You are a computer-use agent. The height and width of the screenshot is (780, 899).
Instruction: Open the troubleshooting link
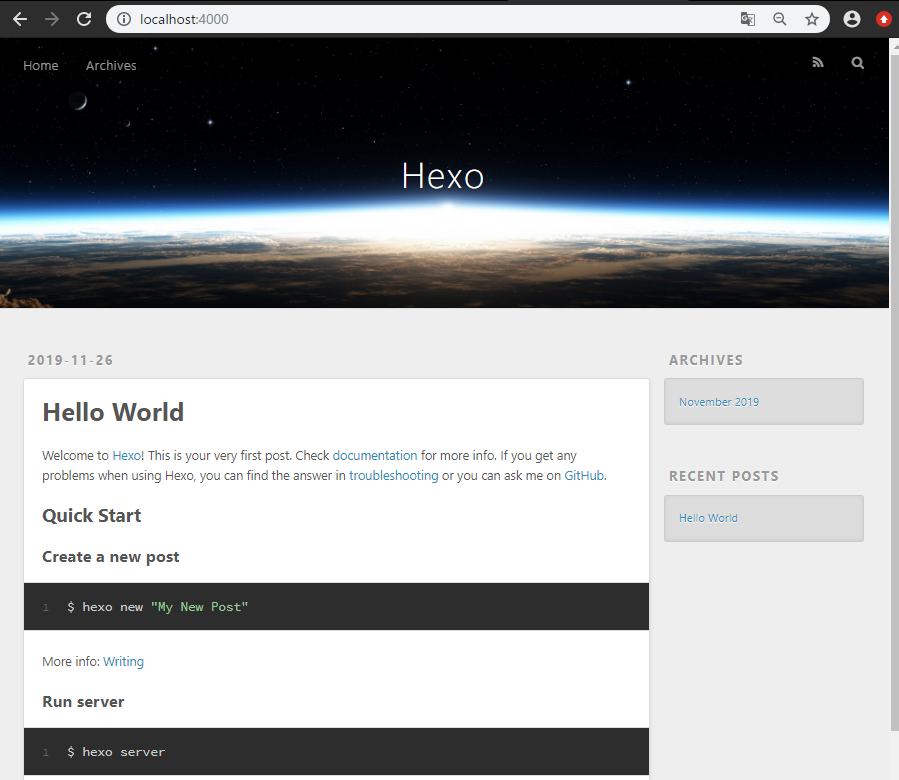tap(394, 475)
